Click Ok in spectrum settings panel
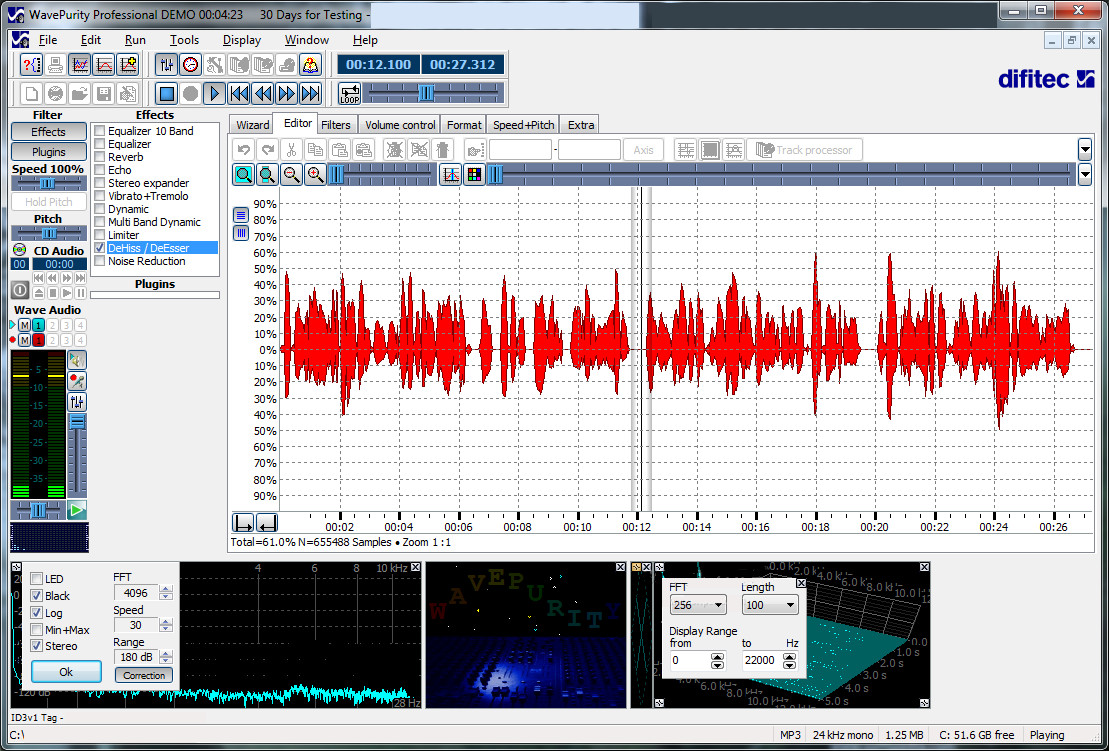The width and height of the screenshot is (1109, 751). (66, 672)
